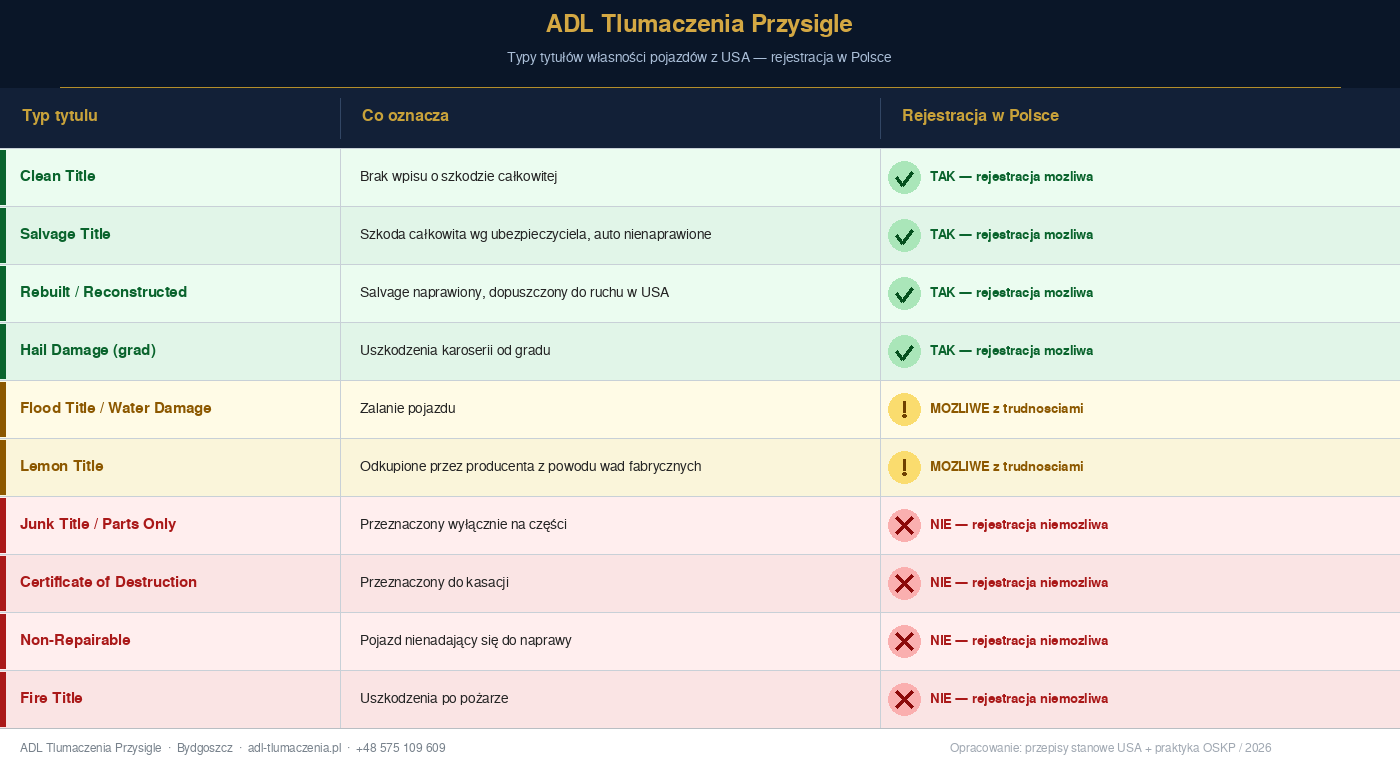
Task: Click the red X icon for Junk Title
Action: click(904, 526)
